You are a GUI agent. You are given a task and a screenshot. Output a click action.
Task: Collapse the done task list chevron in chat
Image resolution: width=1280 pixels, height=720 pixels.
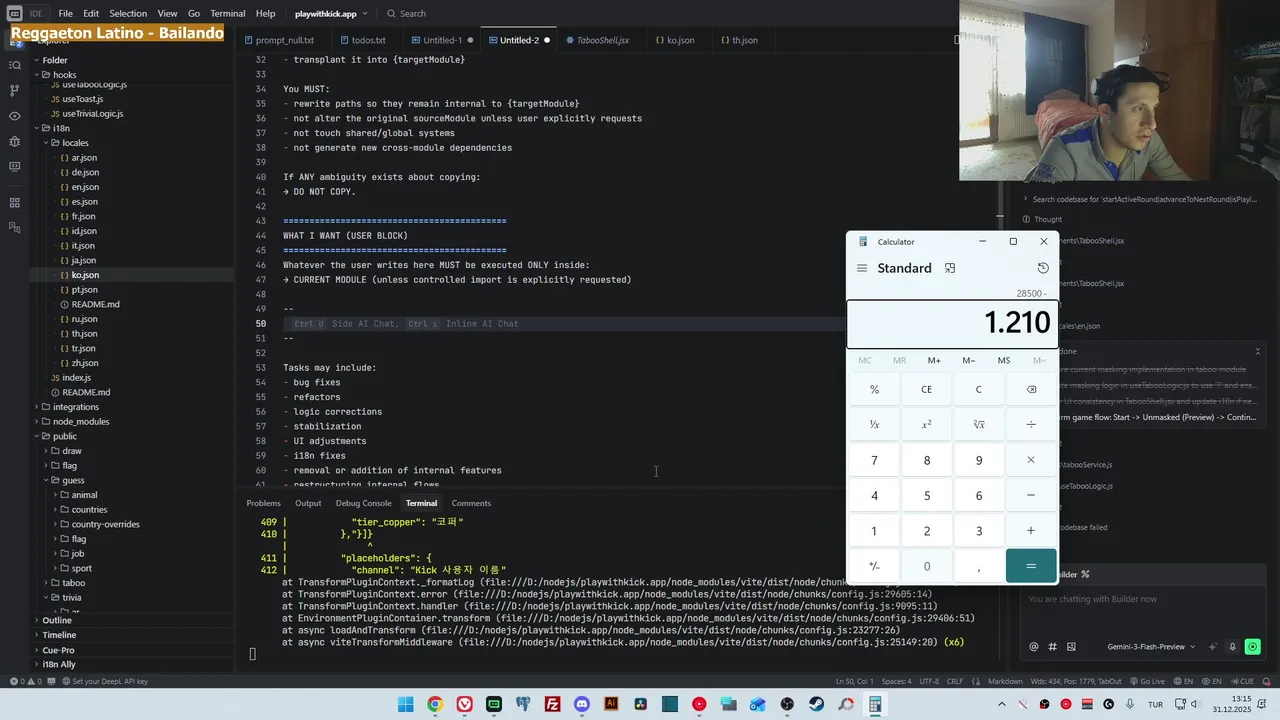(1257, 351)
